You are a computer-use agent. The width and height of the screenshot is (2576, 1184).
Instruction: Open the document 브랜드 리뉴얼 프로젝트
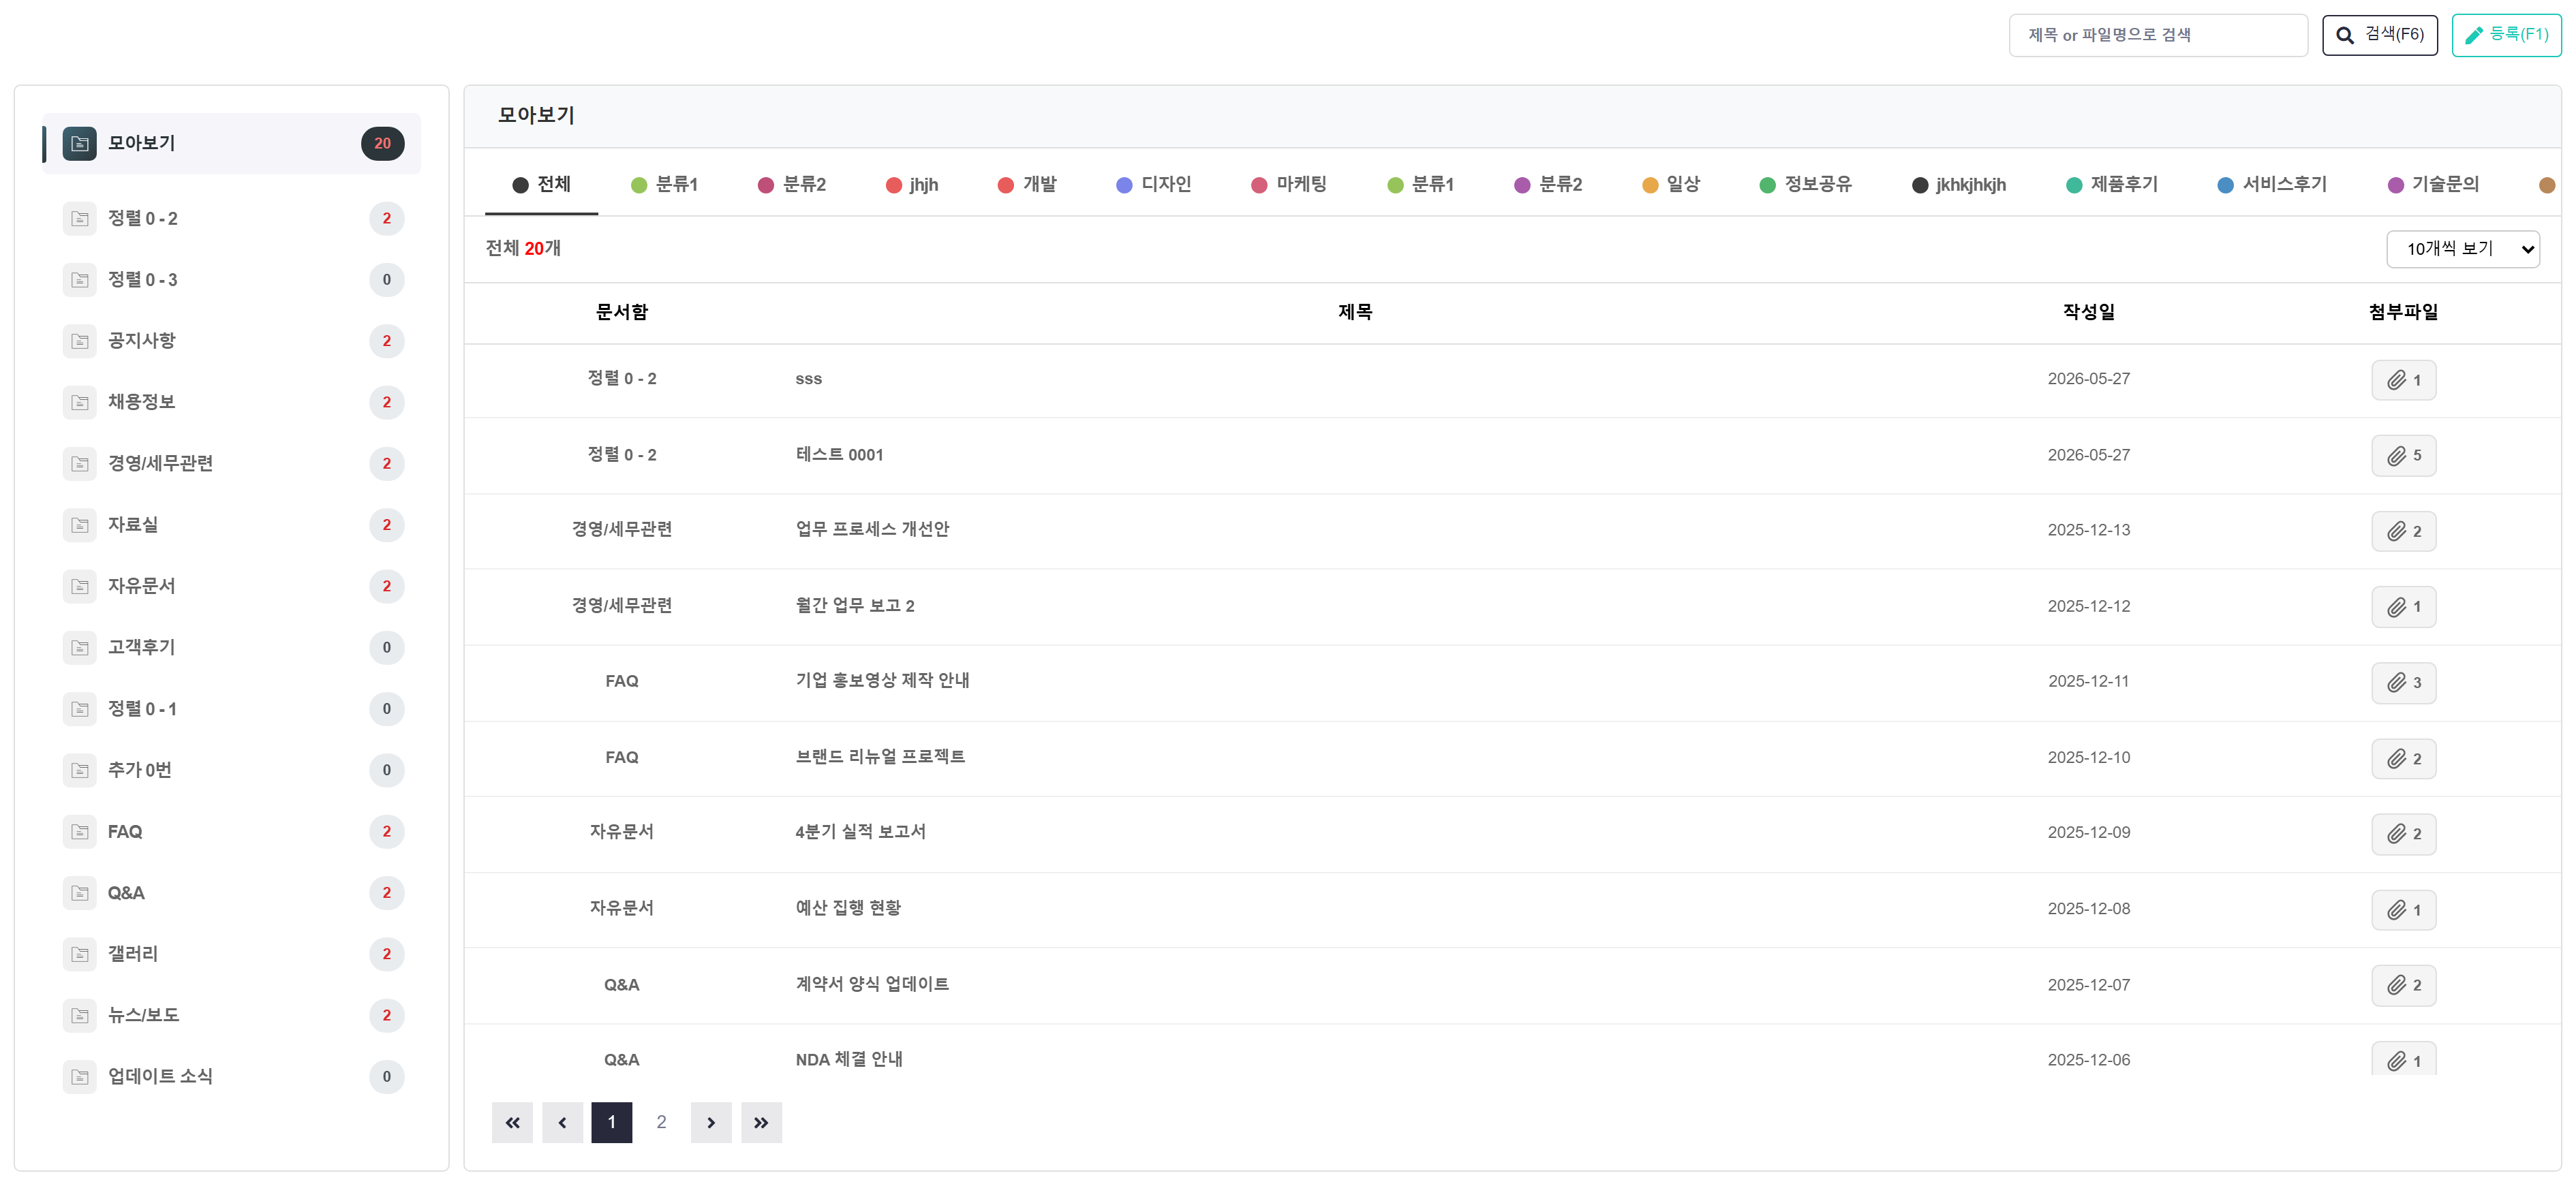[x=880, y=758]
